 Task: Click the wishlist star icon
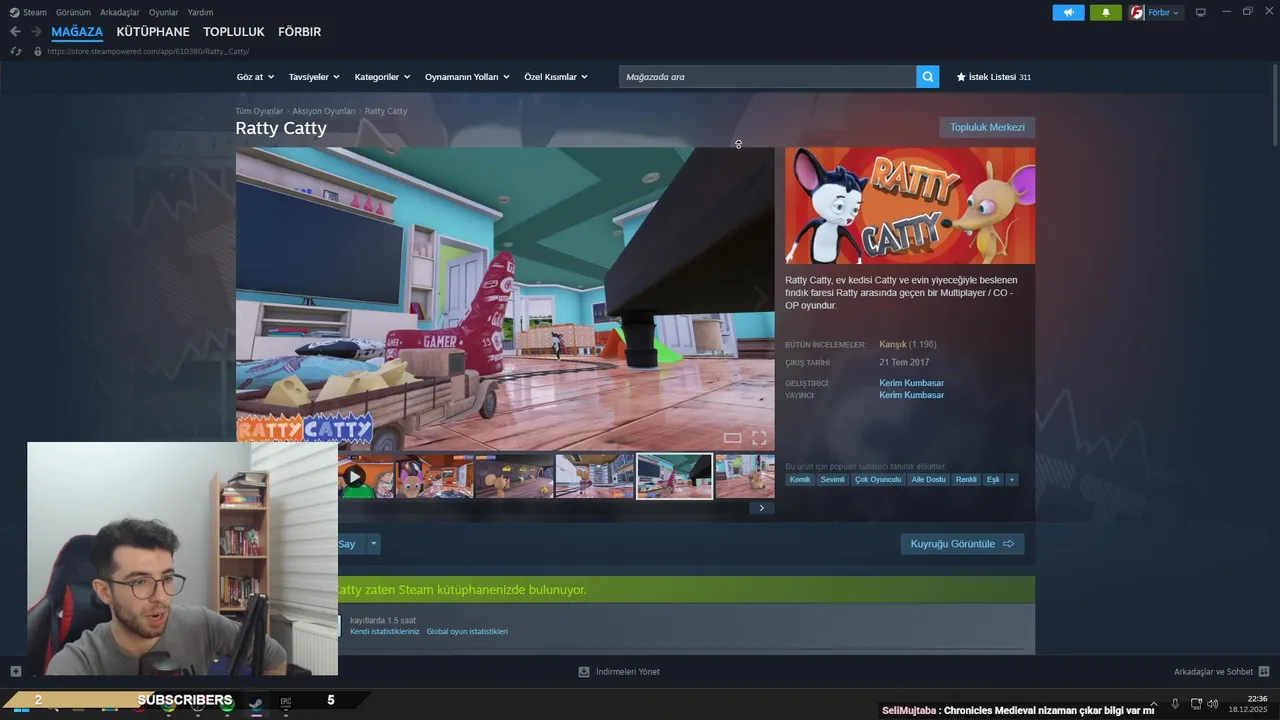961,77
